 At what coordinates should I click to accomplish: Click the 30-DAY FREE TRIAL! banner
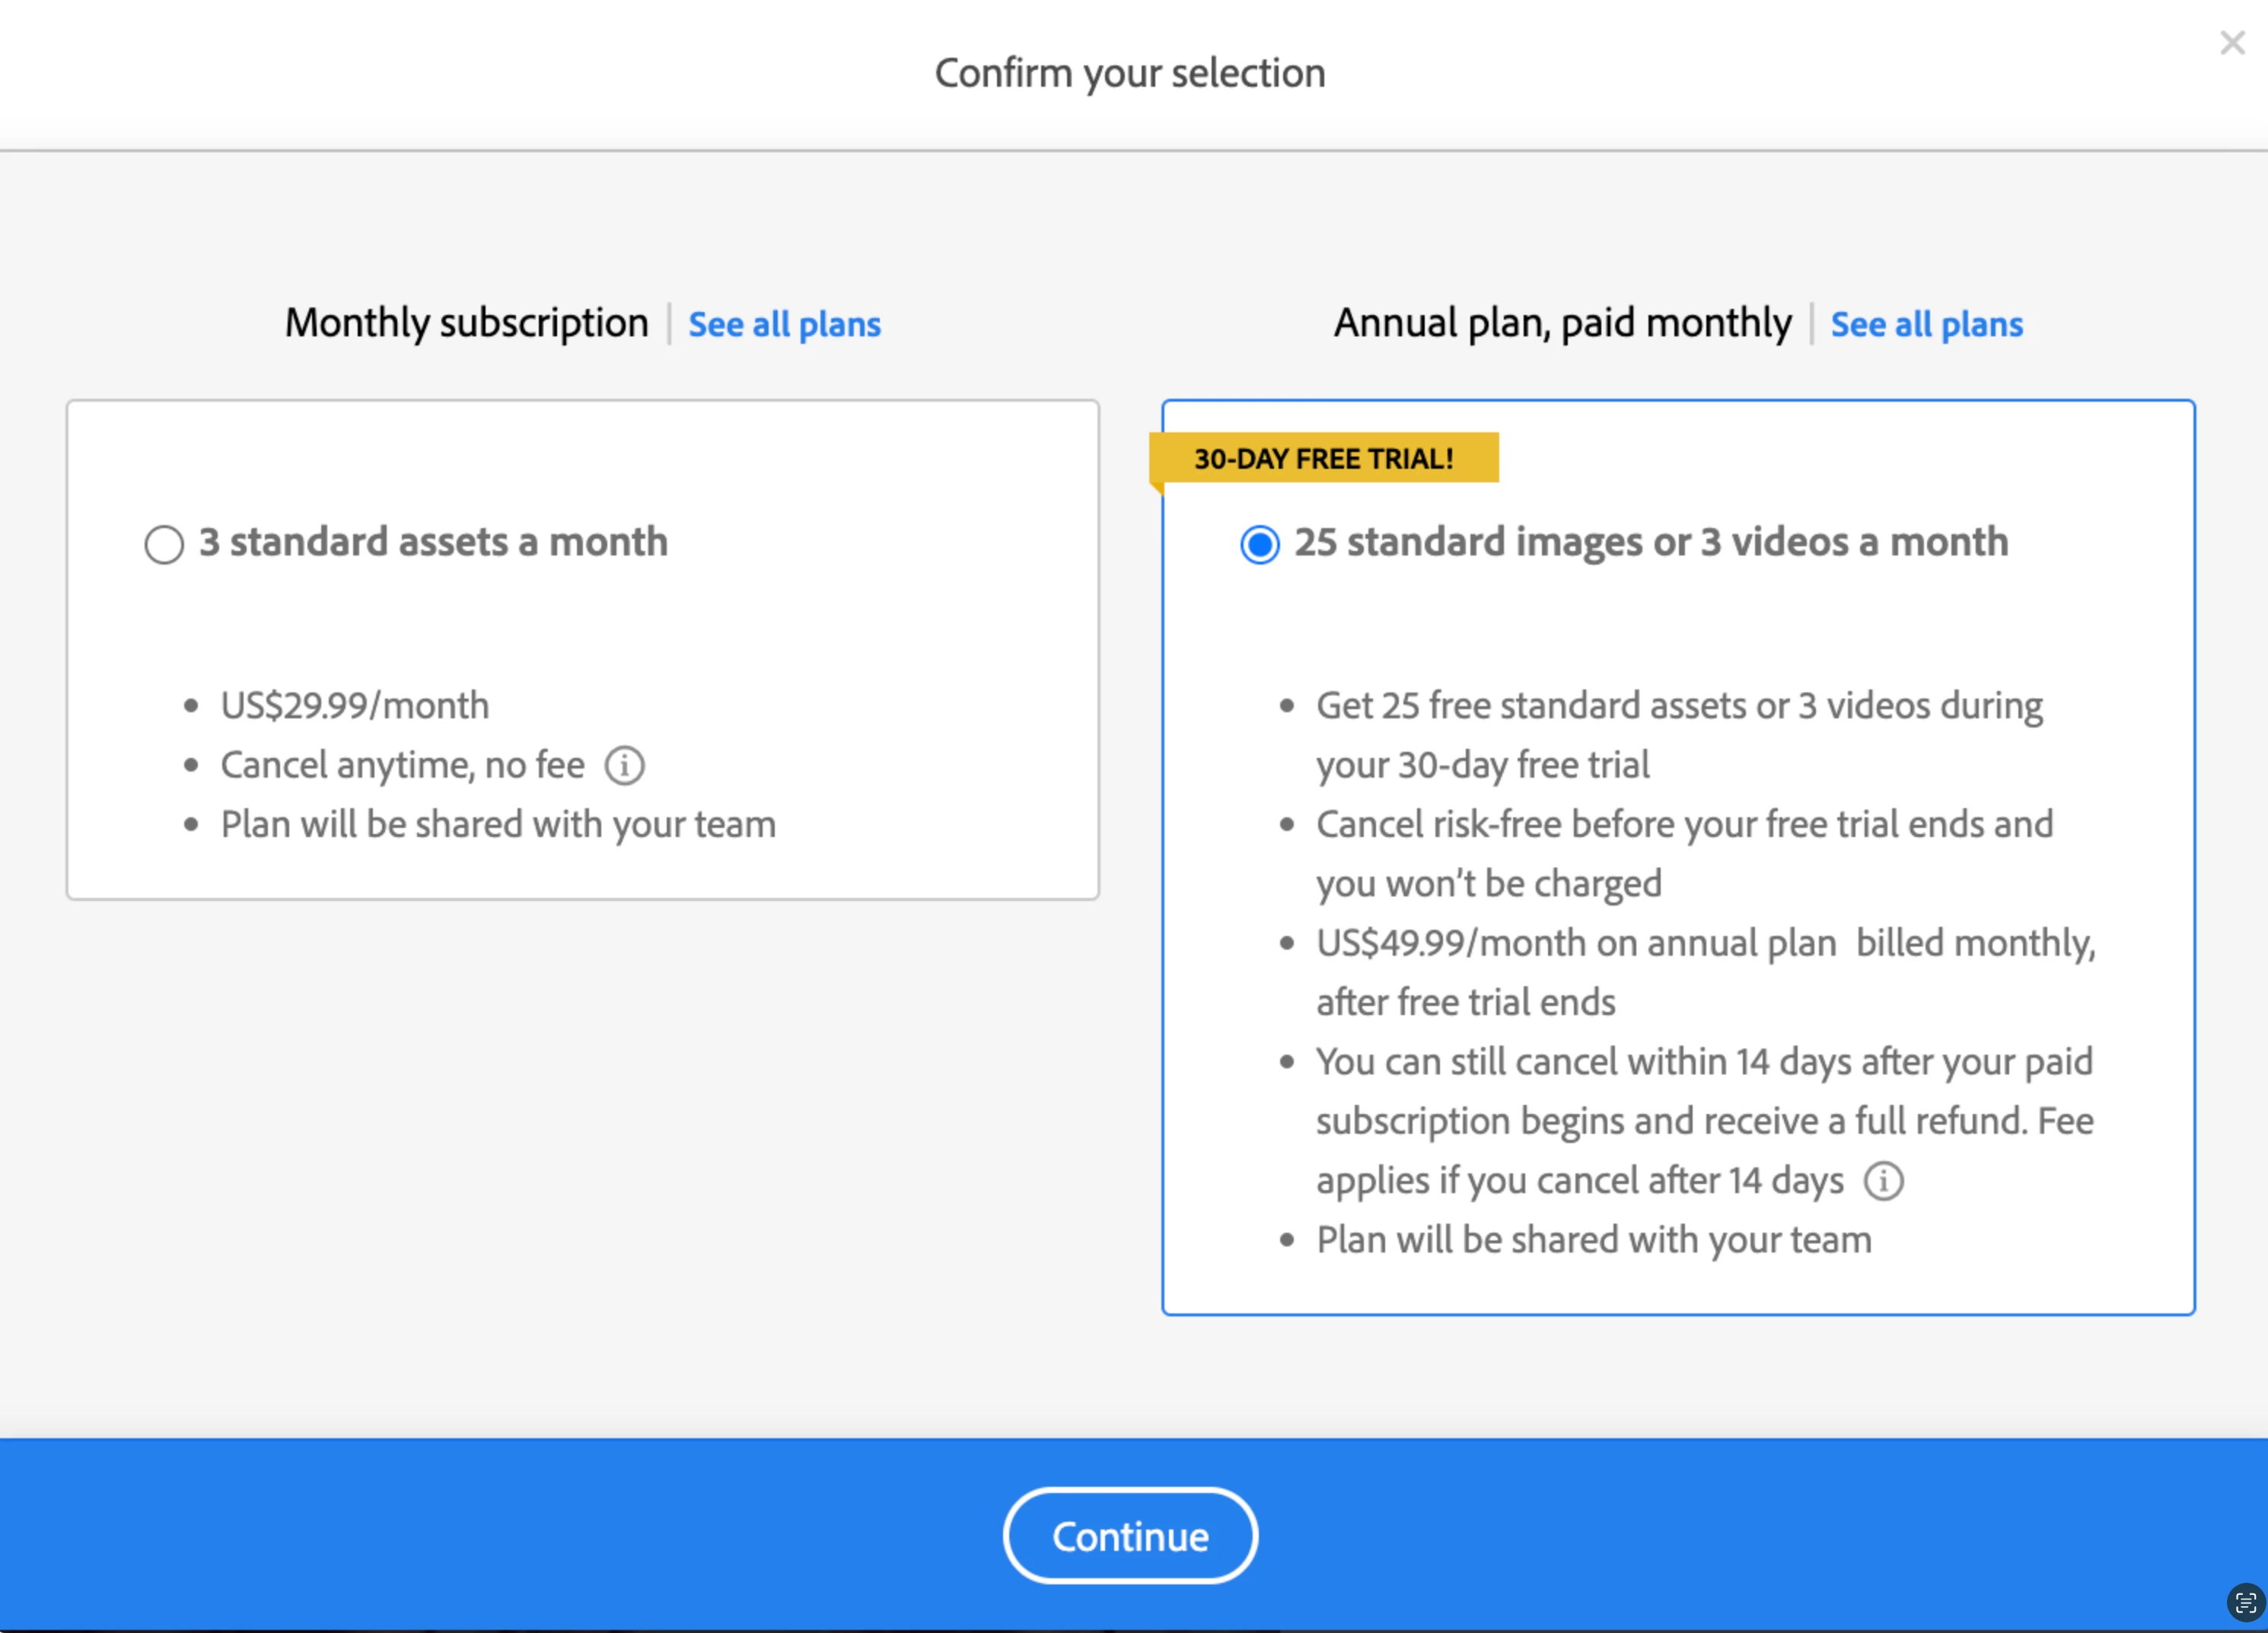click(1323, 459)
